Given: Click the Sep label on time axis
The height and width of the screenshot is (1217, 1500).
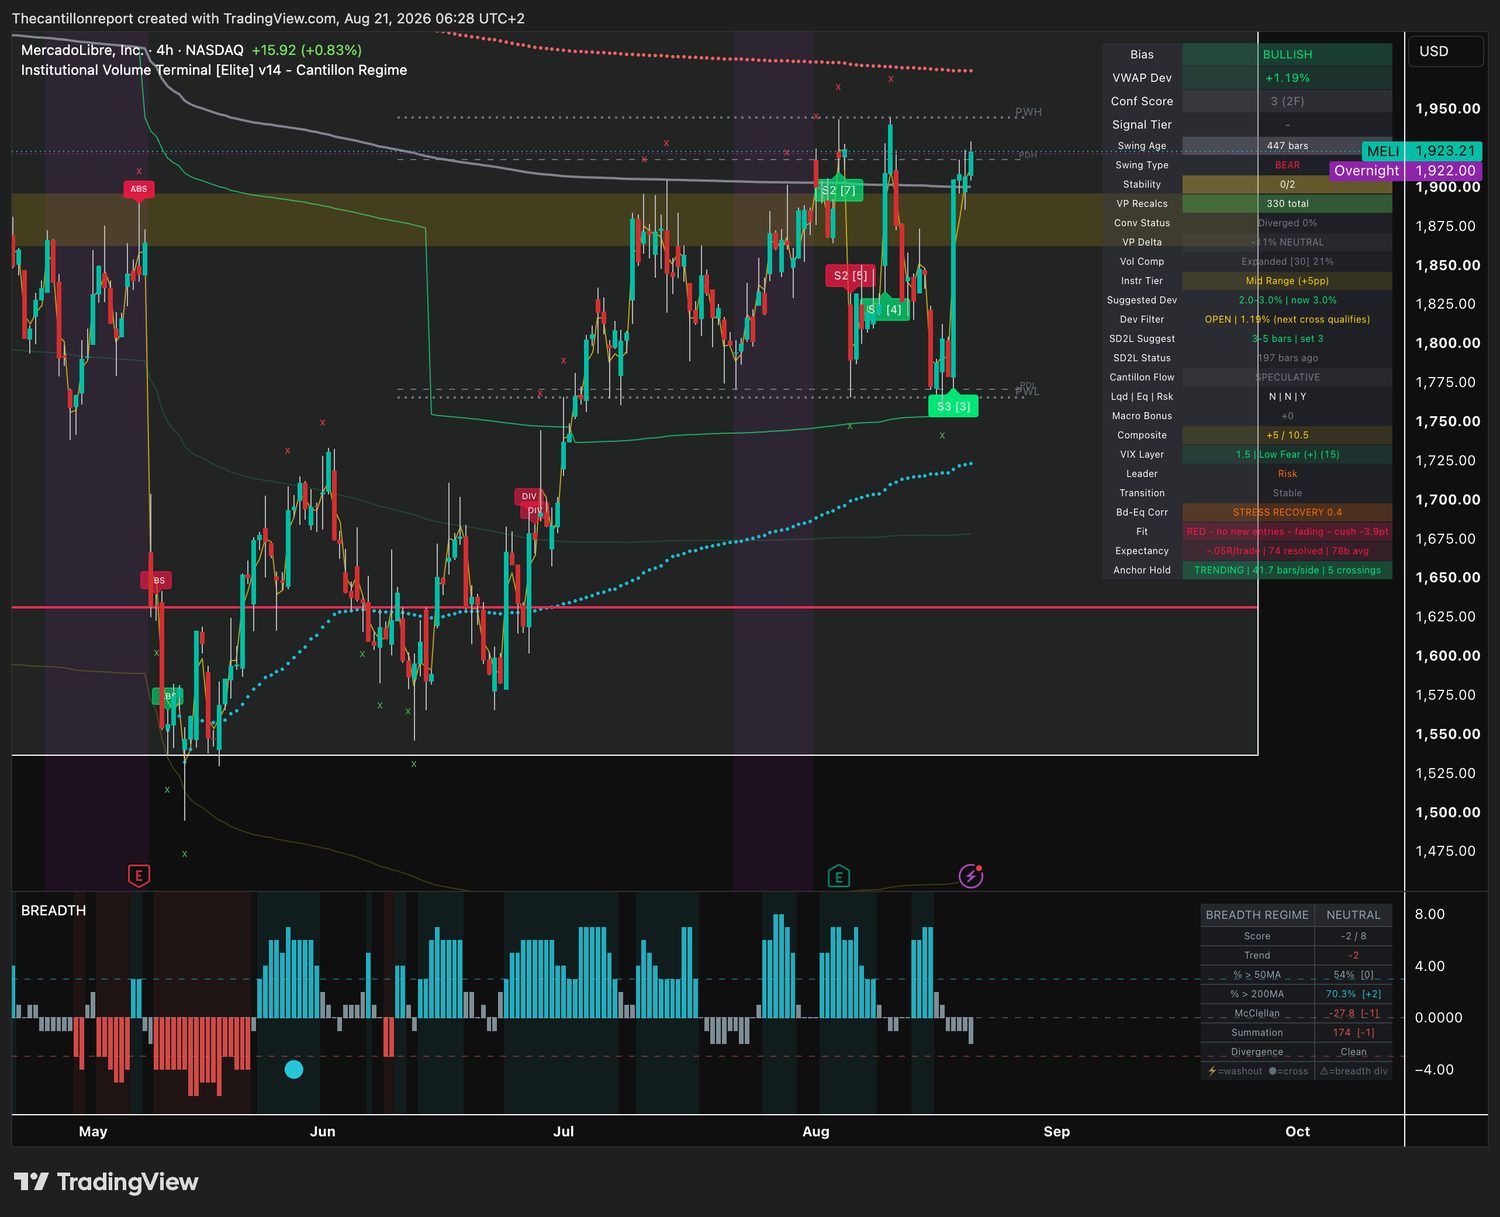Looking at the screenshot, I should pyautogui.click(x=1057, y=1131).
